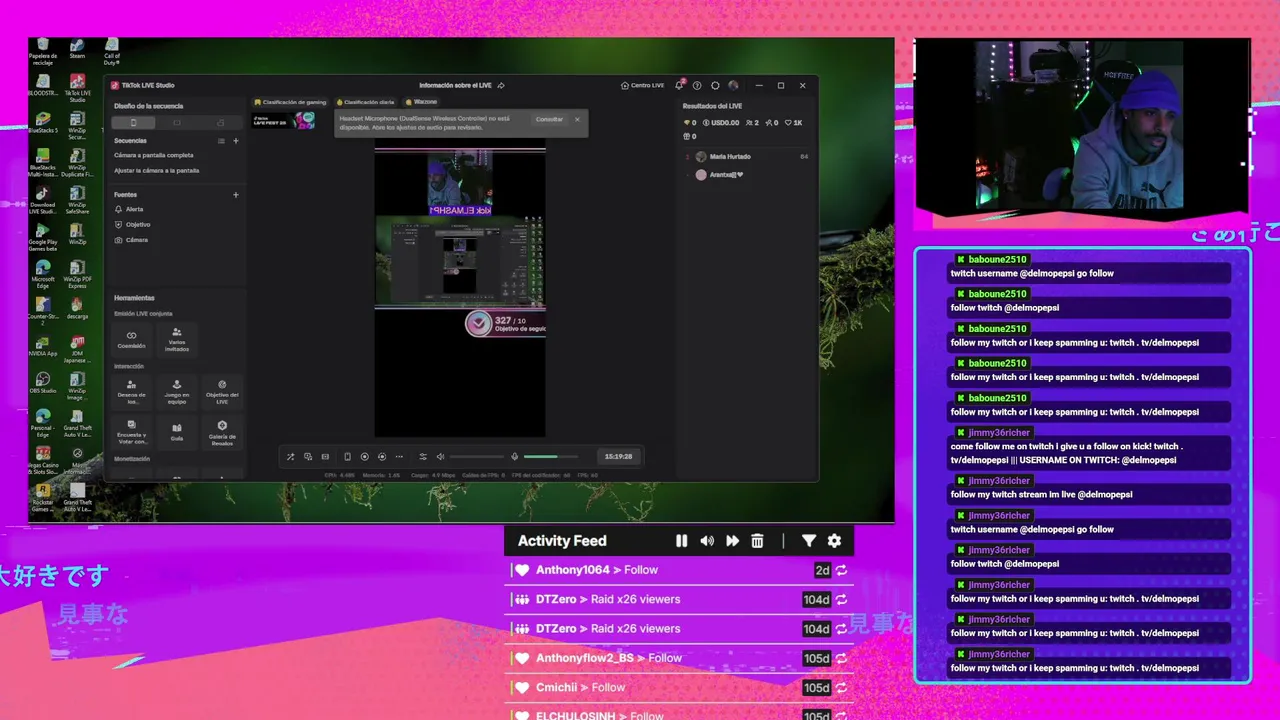Open the audio mixer settings icon

coord(423,457)
